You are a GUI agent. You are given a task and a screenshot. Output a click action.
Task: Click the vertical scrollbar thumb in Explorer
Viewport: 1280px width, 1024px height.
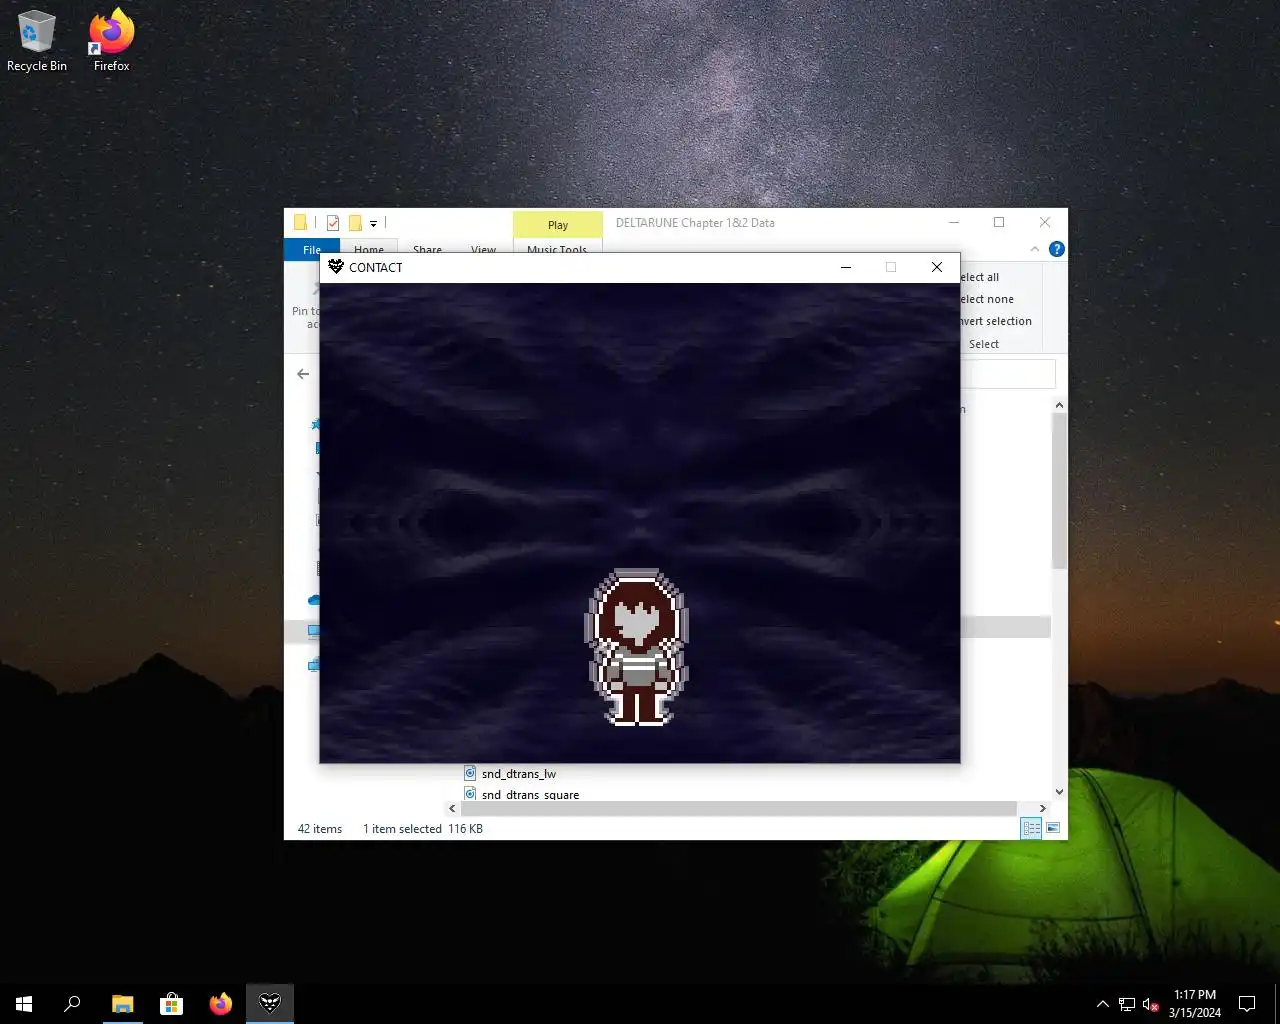[x=1059, y=491]
